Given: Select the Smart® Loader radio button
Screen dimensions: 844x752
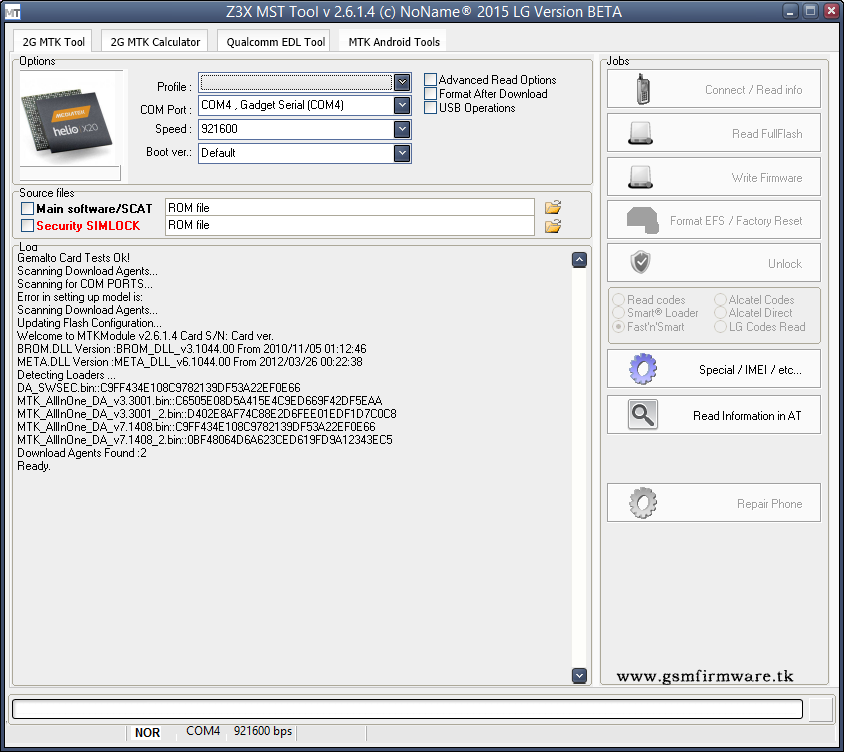Looking at the screenshot, I should [x=618, y=313].
